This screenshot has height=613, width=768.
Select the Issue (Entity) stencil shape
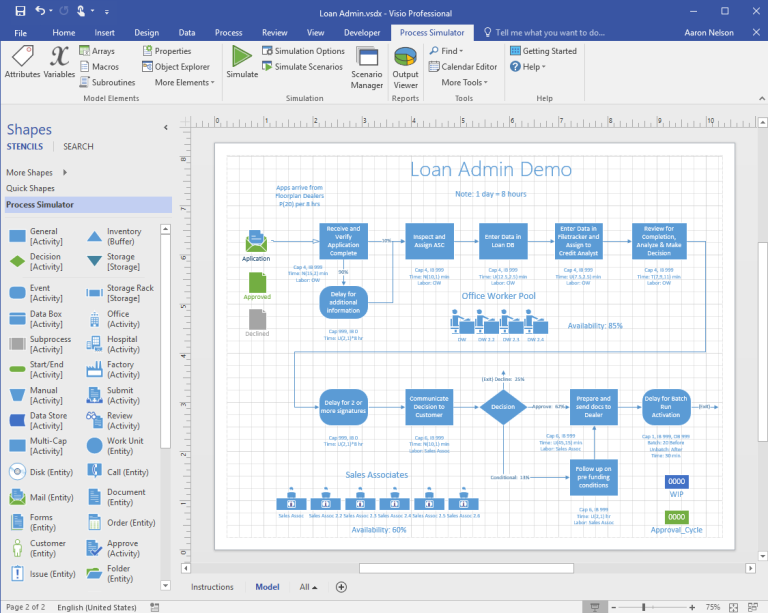(x=43, y=574)
